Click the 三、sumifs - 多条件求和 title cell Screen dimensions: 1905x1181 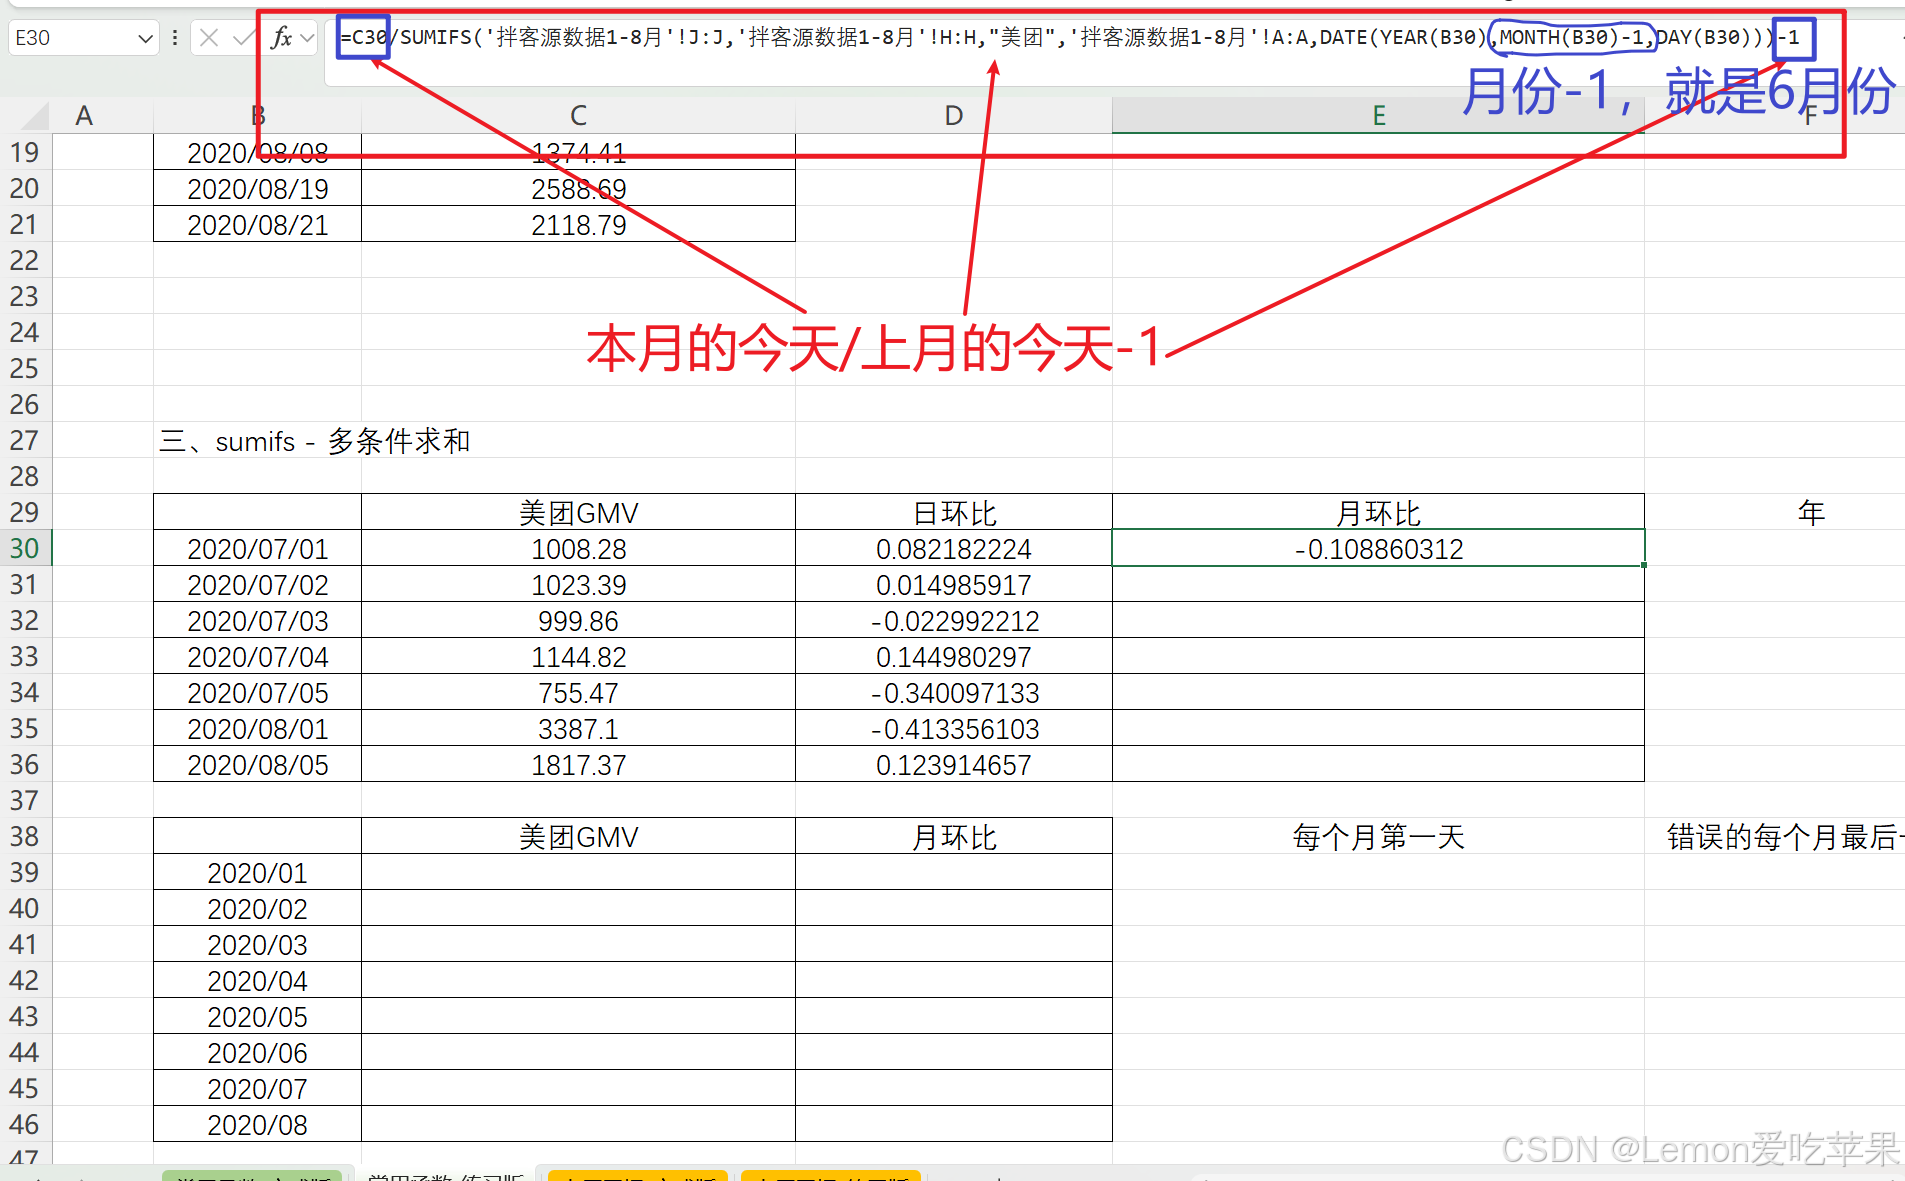click(314, 440)
